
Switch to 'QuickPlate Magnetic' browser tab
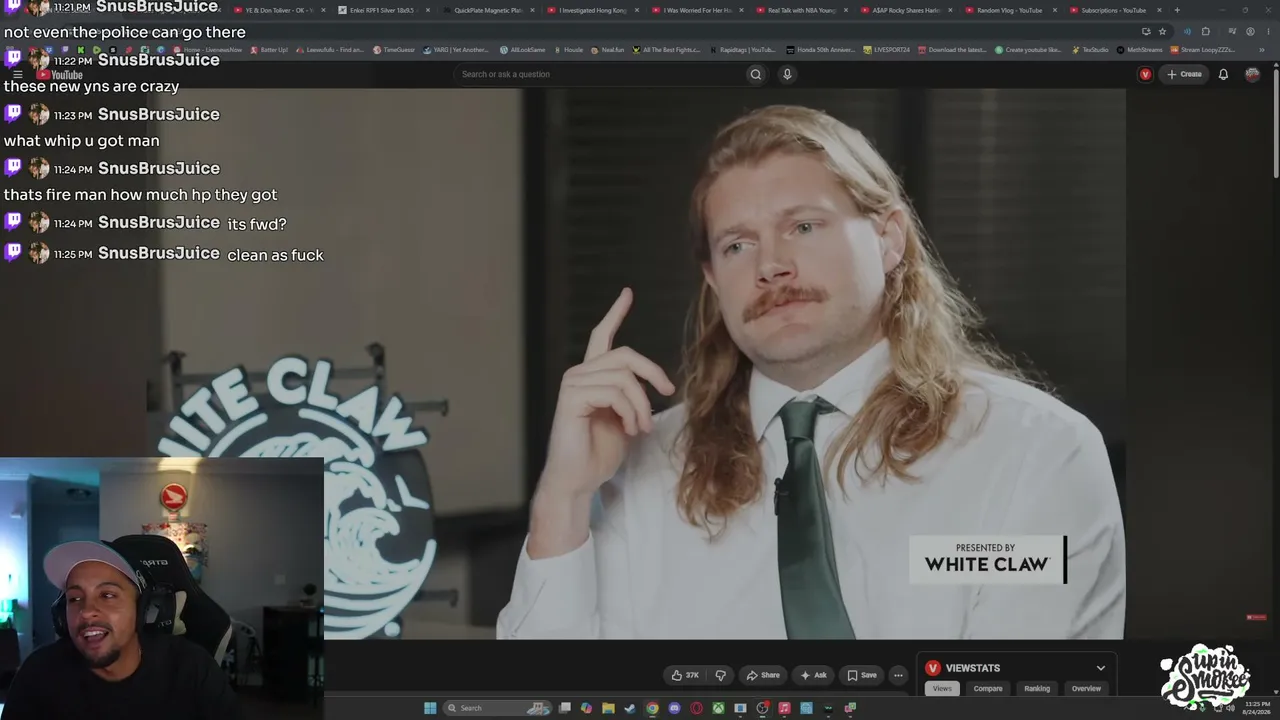(488, 10)
